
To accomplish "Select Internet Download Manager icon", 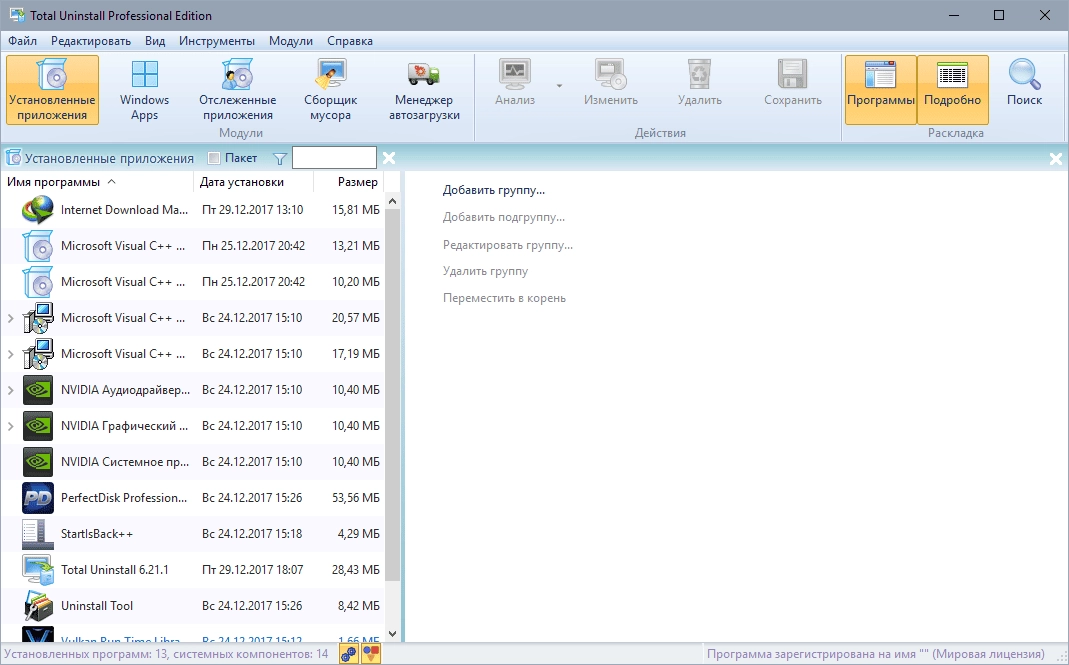I will pos(37,210).
